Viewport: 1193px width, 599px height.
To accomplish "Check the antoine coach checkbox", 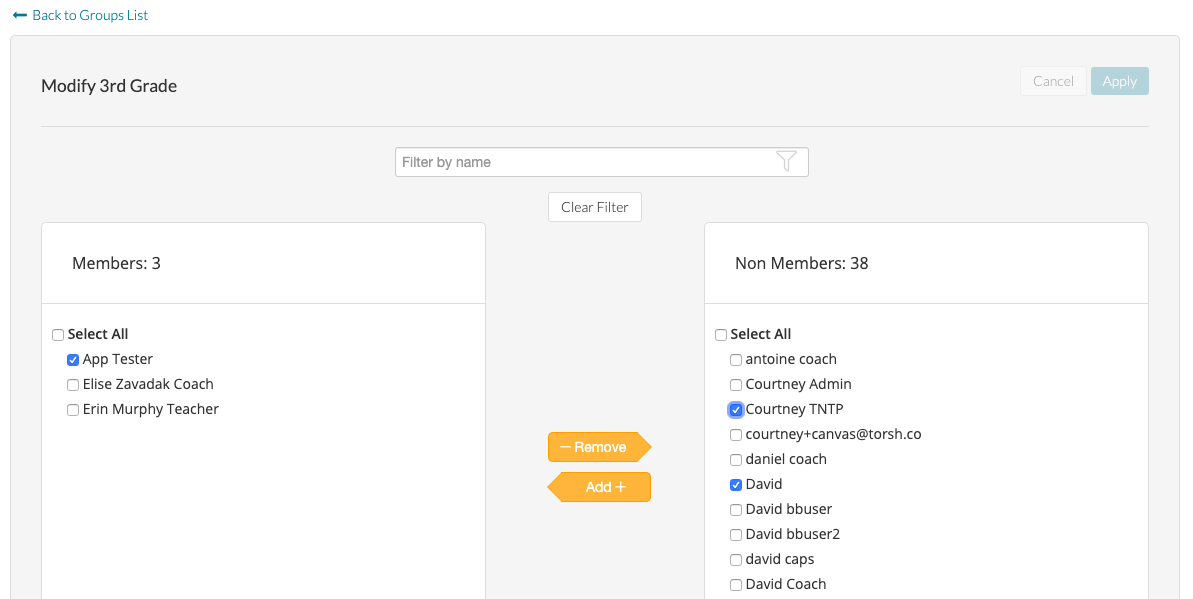I will 736,360.
